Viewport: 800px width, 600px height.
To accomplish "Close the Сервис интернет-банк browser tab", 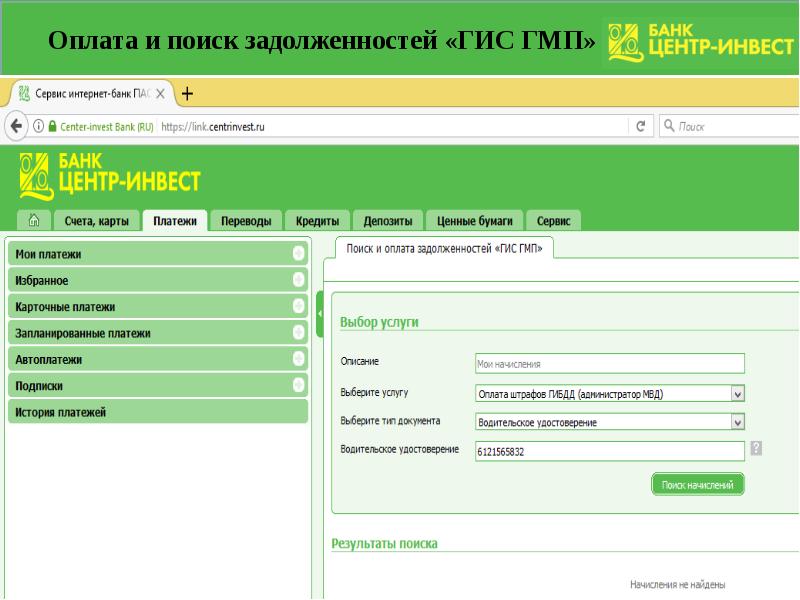I will [x=160, y=93].
